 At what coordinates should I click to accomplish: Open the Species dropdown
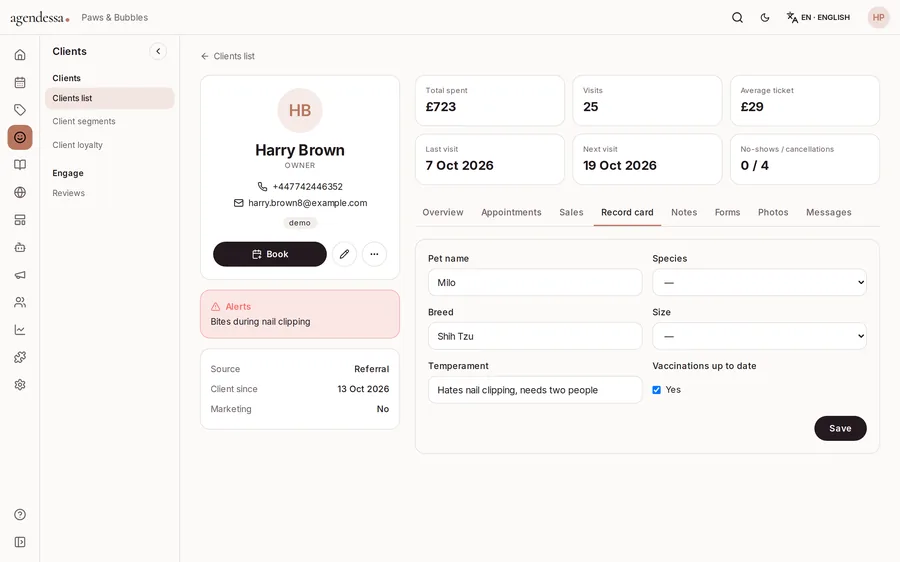pyautogui.click(x=759, y=282)
